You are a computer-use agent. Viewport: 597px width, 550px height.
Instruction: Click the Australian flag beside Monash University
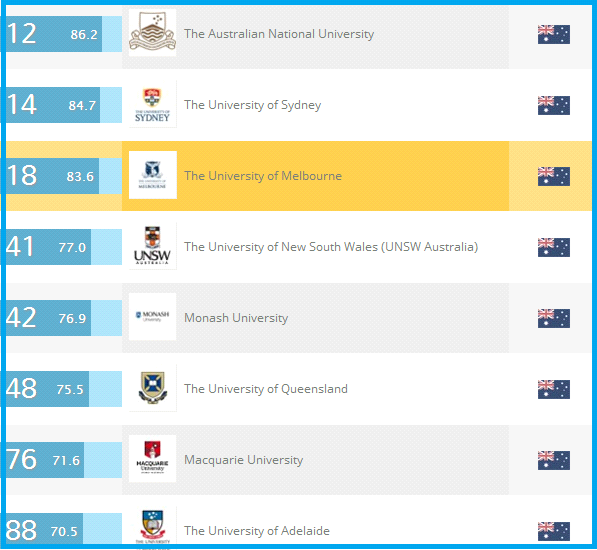pos(554,318)
